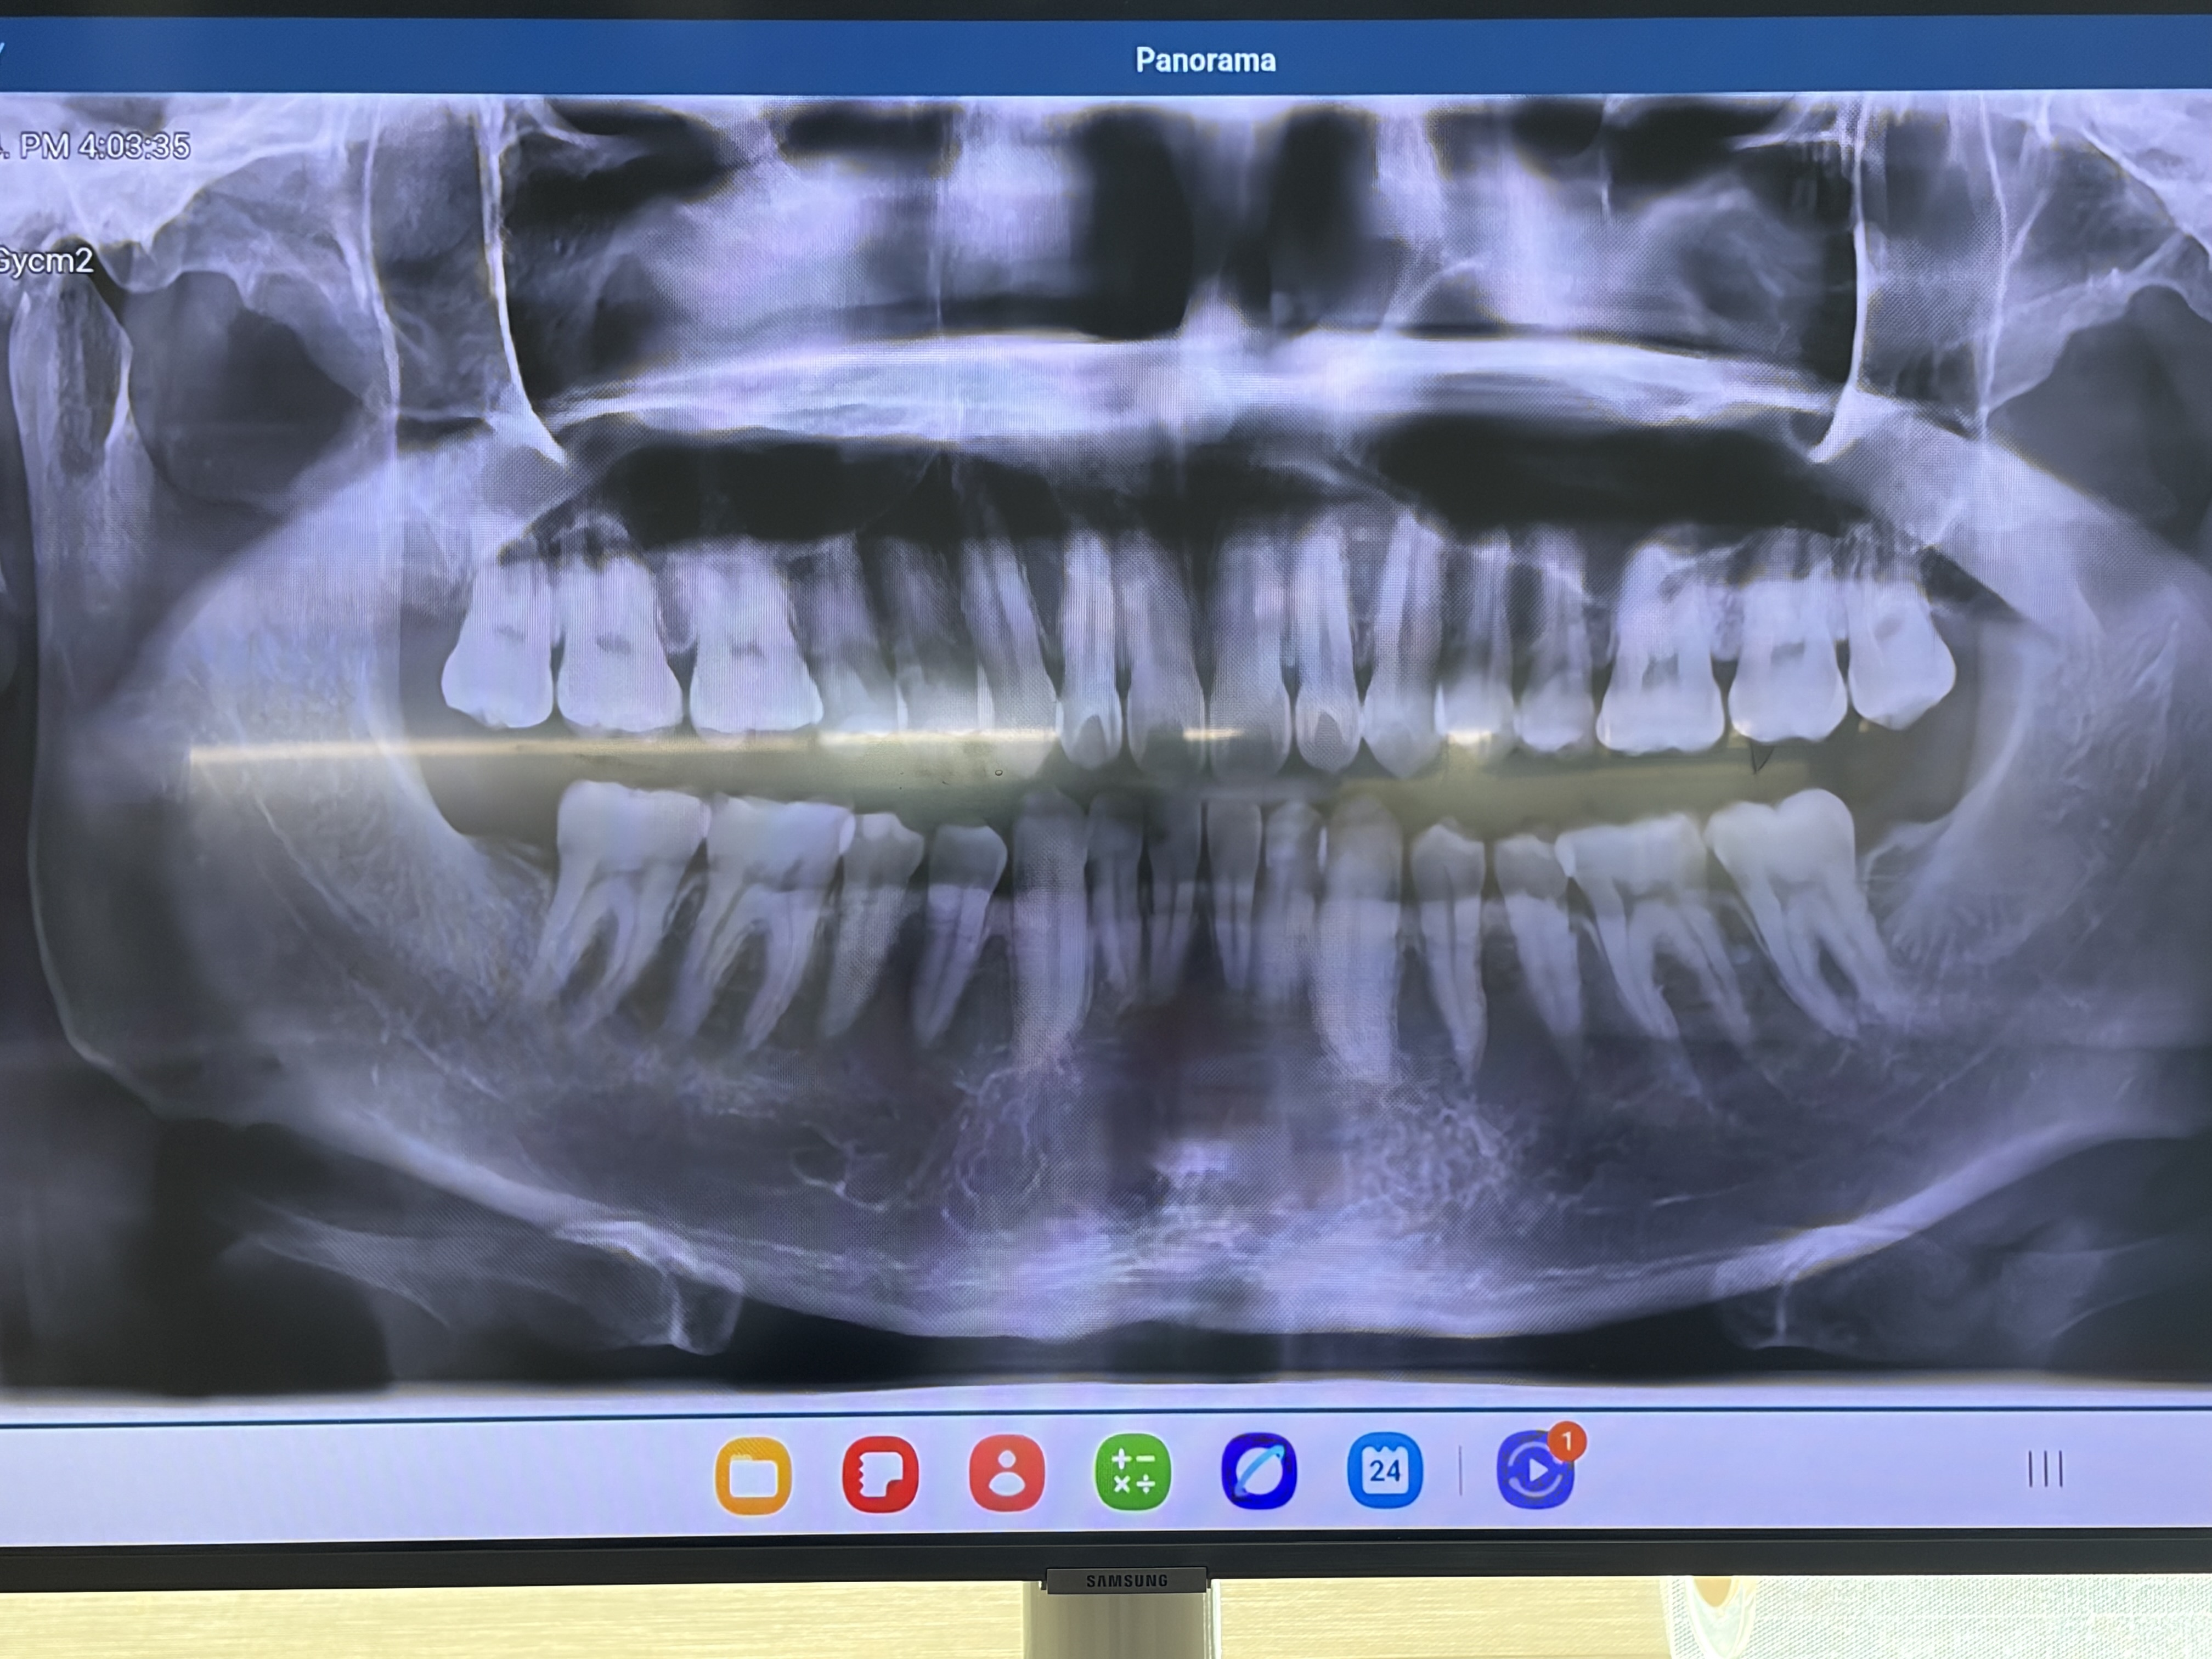Click the taskbar divider line before recent app
Viewport: 2212px width, 1659px height.
point(1460,1471)
